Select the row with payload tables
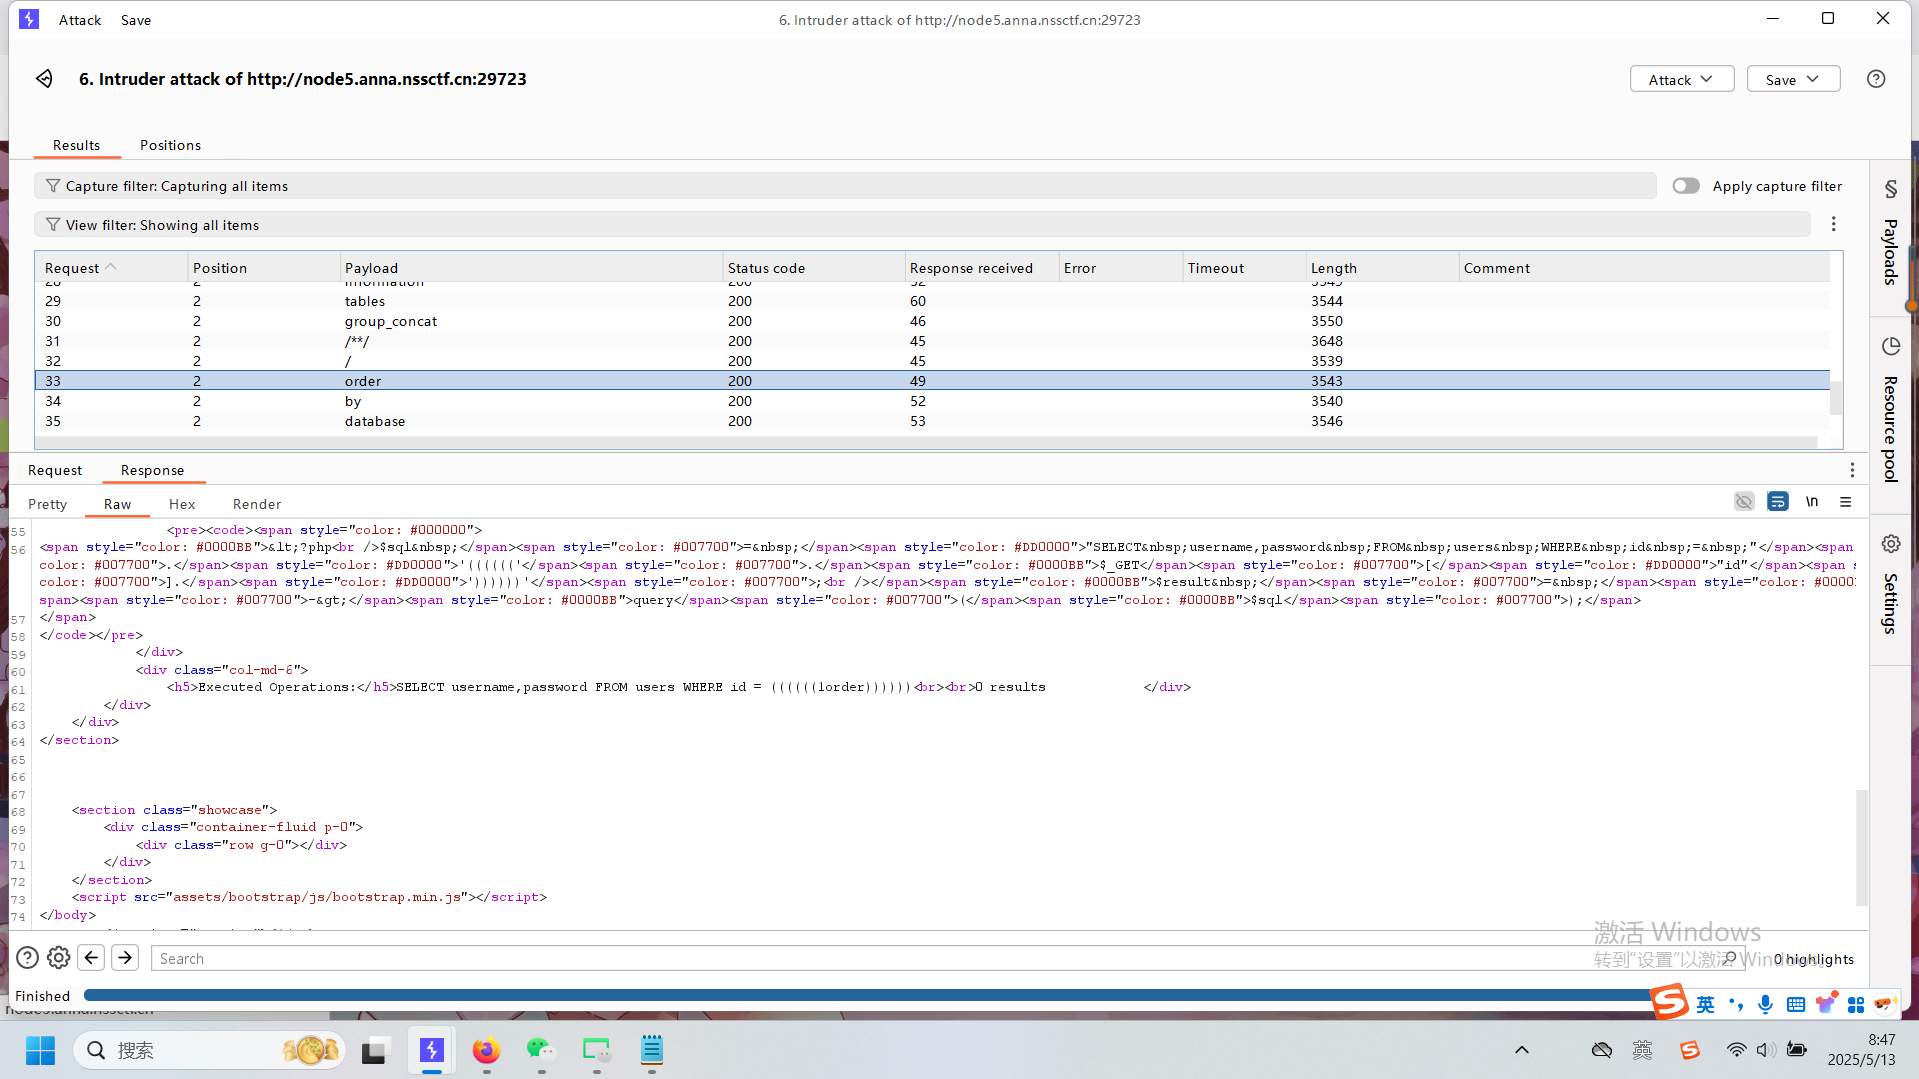 coord(932,301)
